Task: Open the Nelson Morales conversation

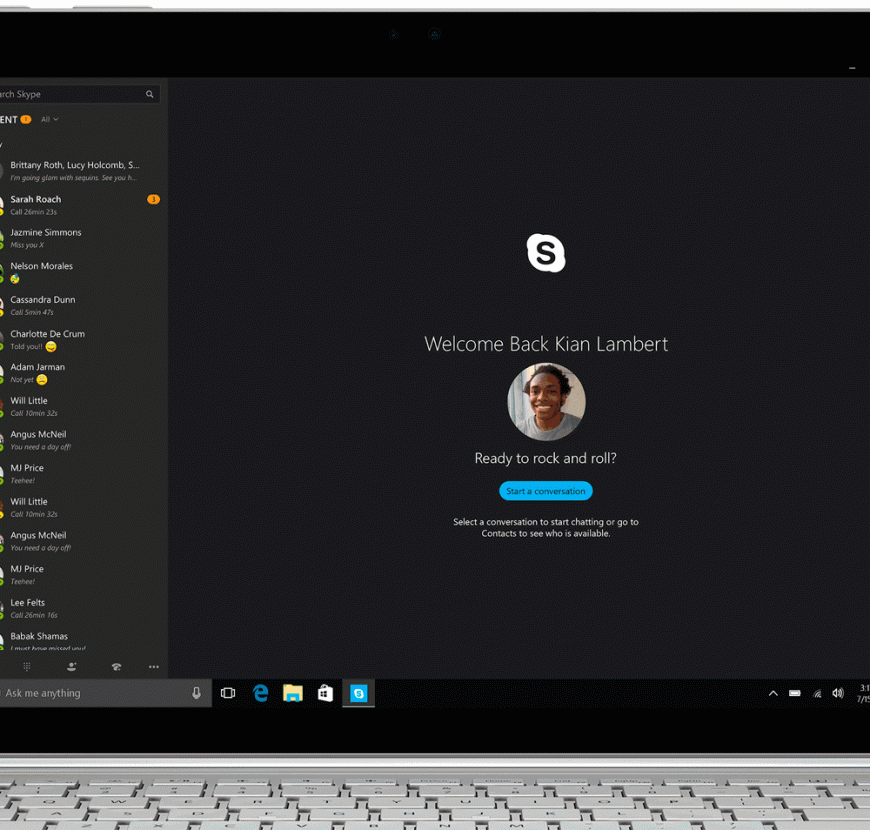Action: coord(83,272)
